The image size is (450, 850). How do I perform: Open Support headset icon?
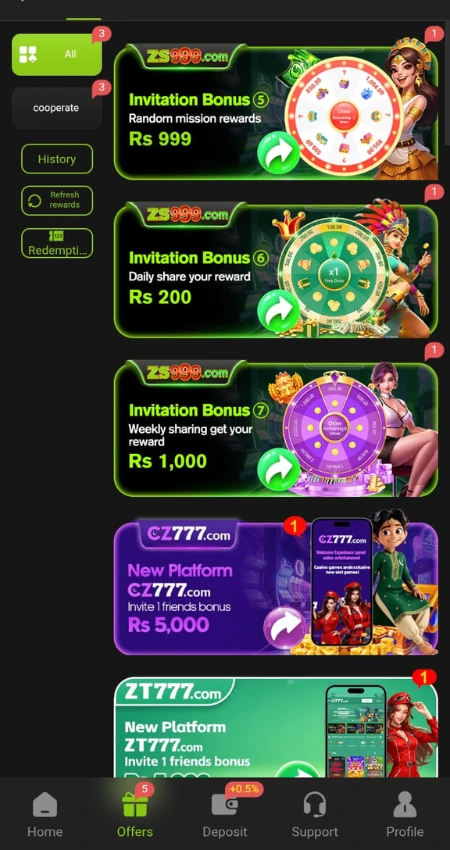point(314,804)
